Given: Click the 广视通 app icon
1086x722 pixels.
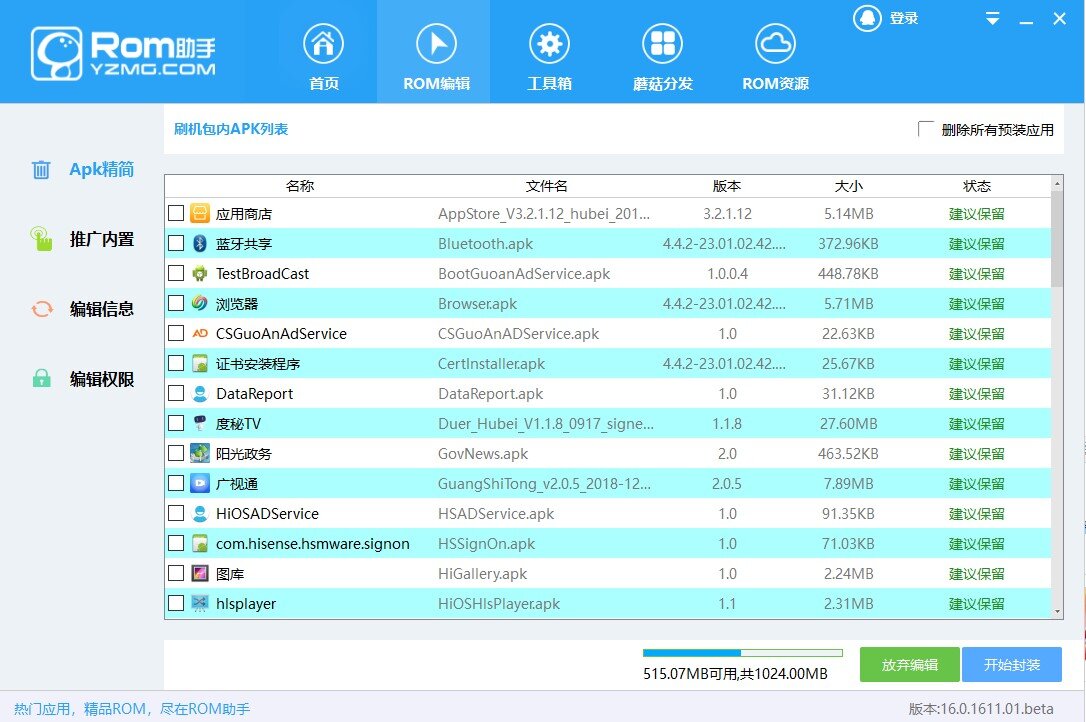Looking at the screenshot, I should [x=199, y=483].
